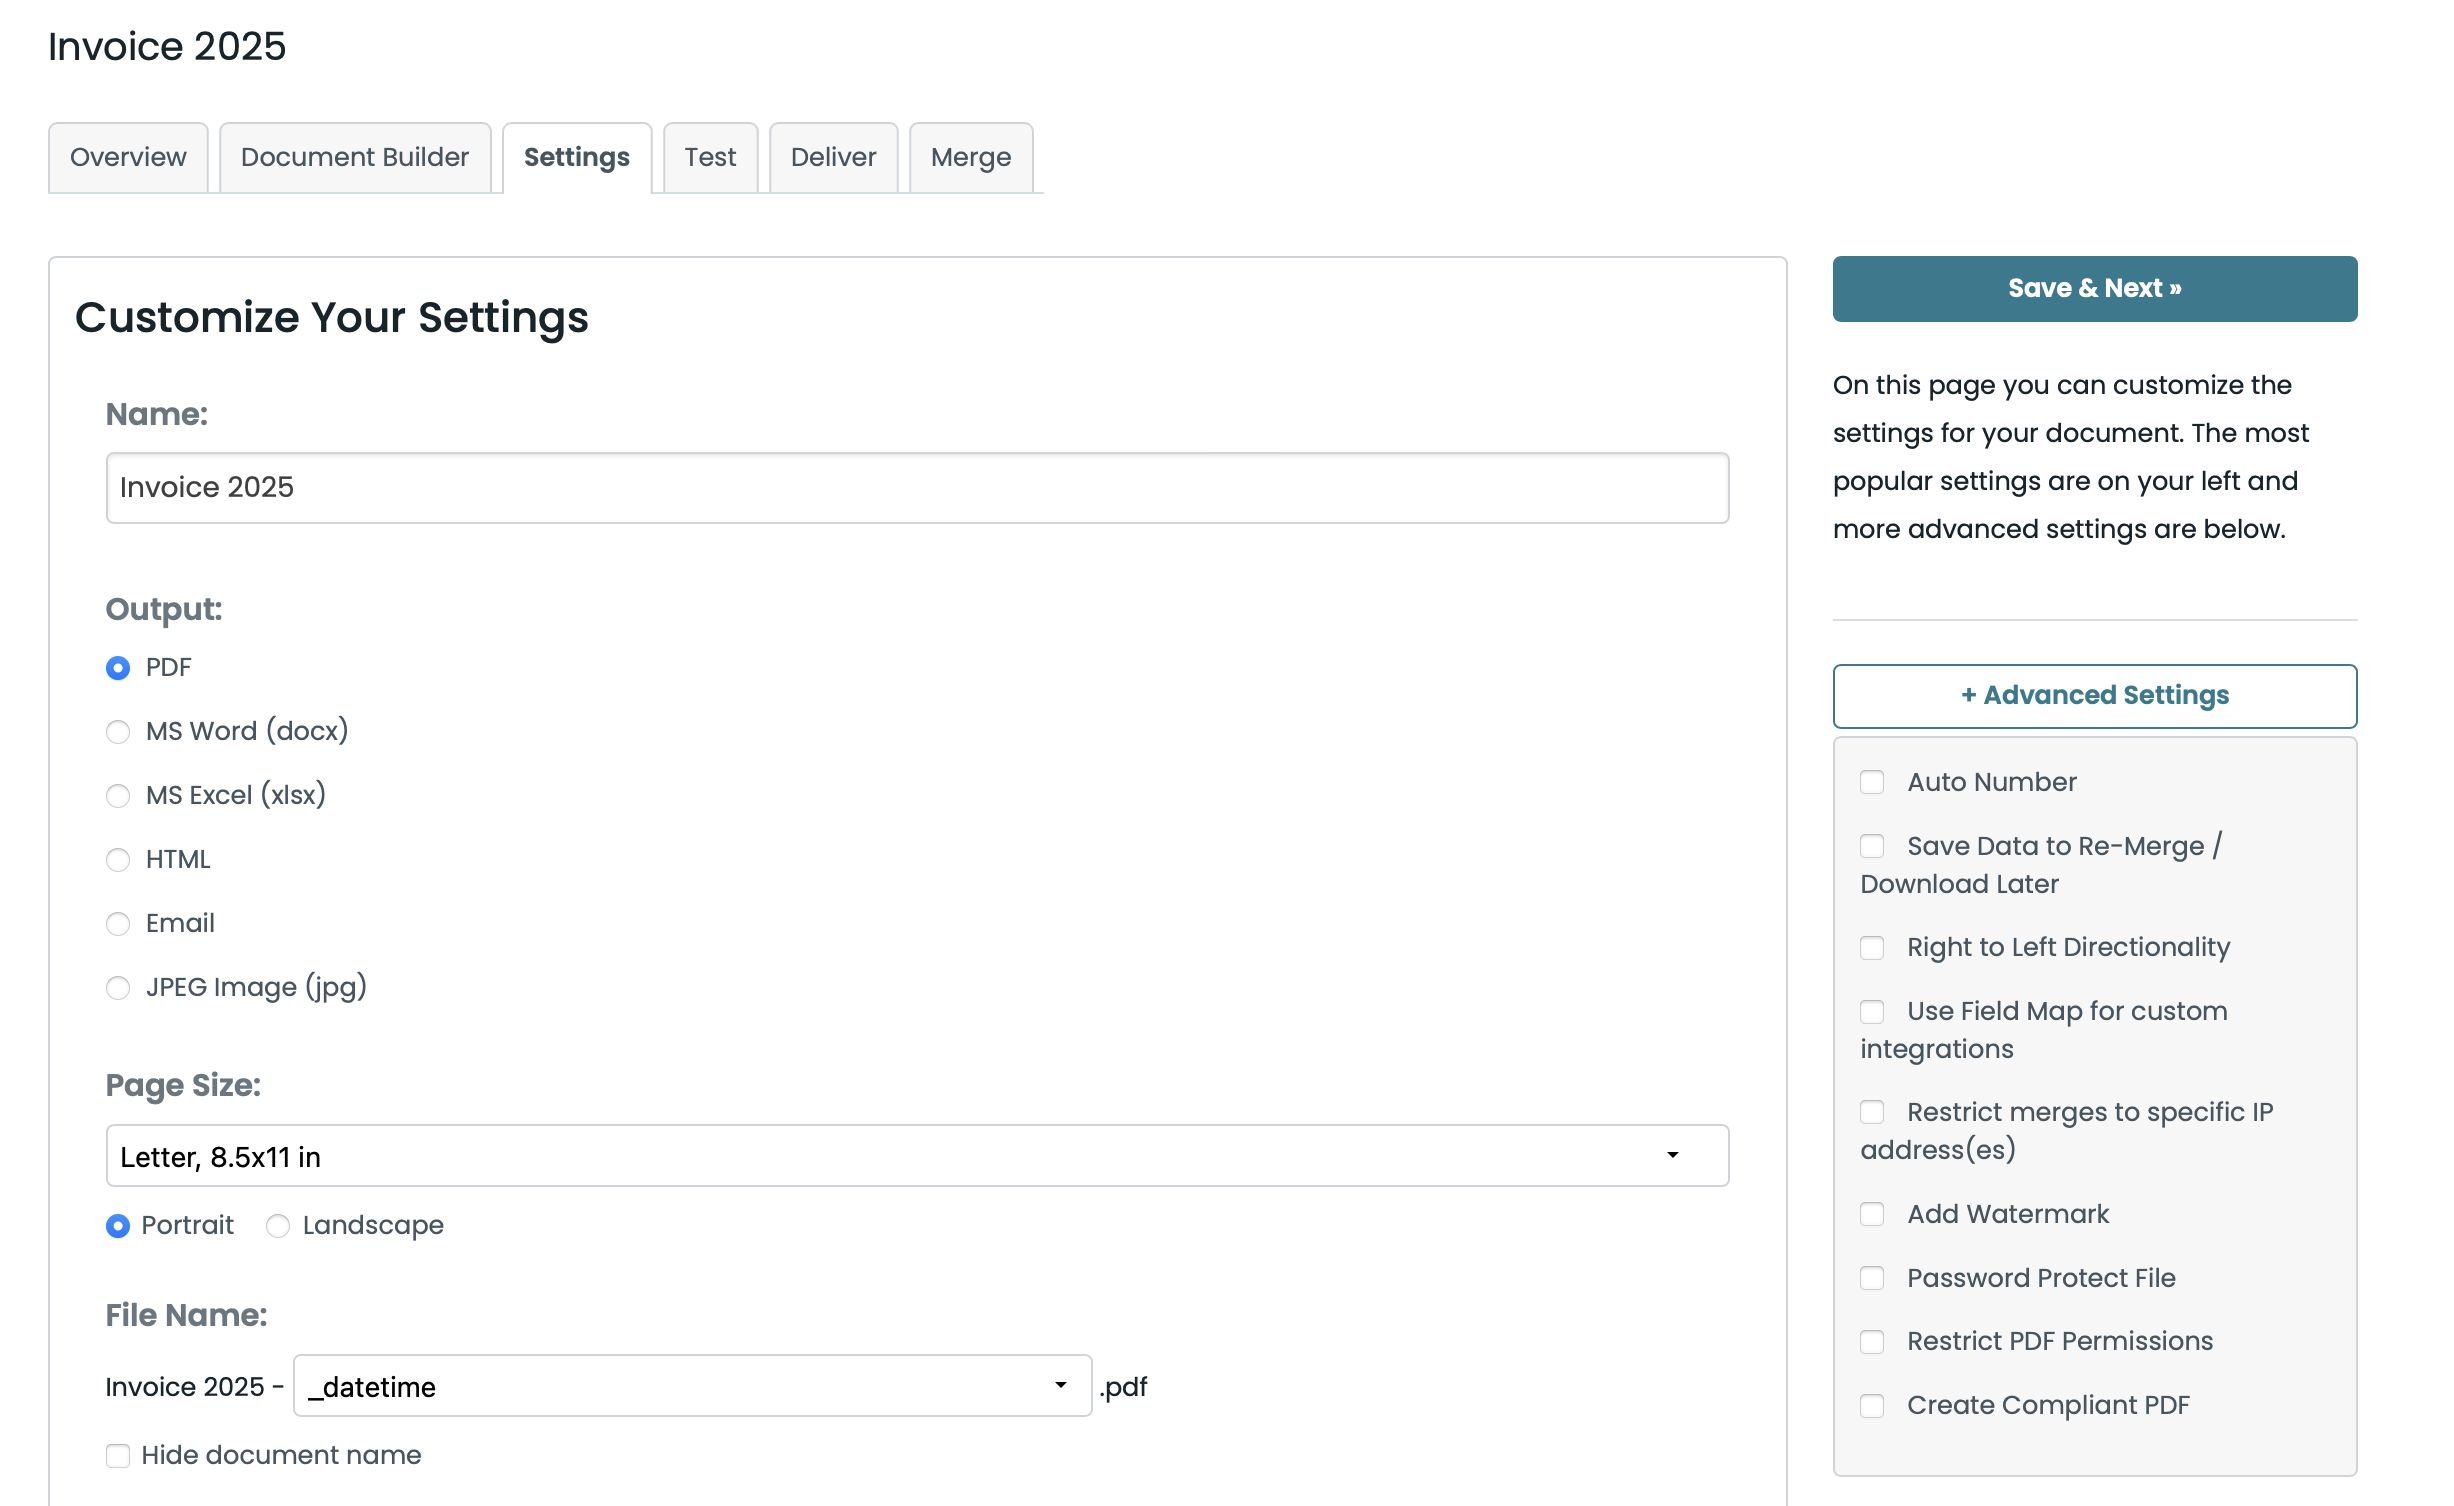2454x1506 pixels.
Task: Choose MS Excel (xlsx) output format
Action: [118, 796]
